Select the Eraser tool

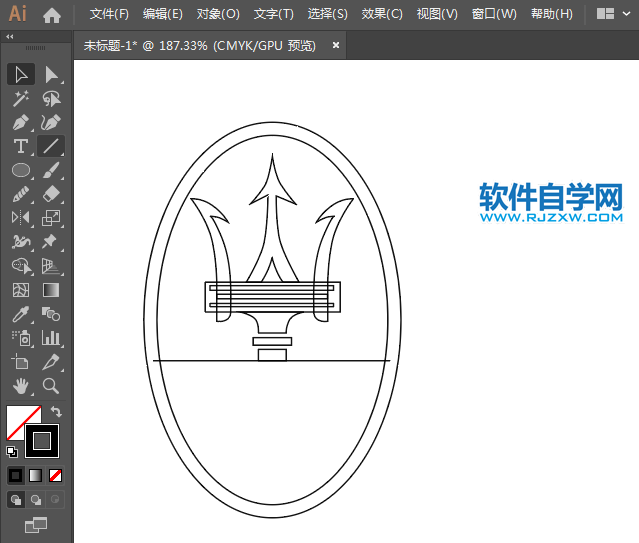click(x=51, y=194)
